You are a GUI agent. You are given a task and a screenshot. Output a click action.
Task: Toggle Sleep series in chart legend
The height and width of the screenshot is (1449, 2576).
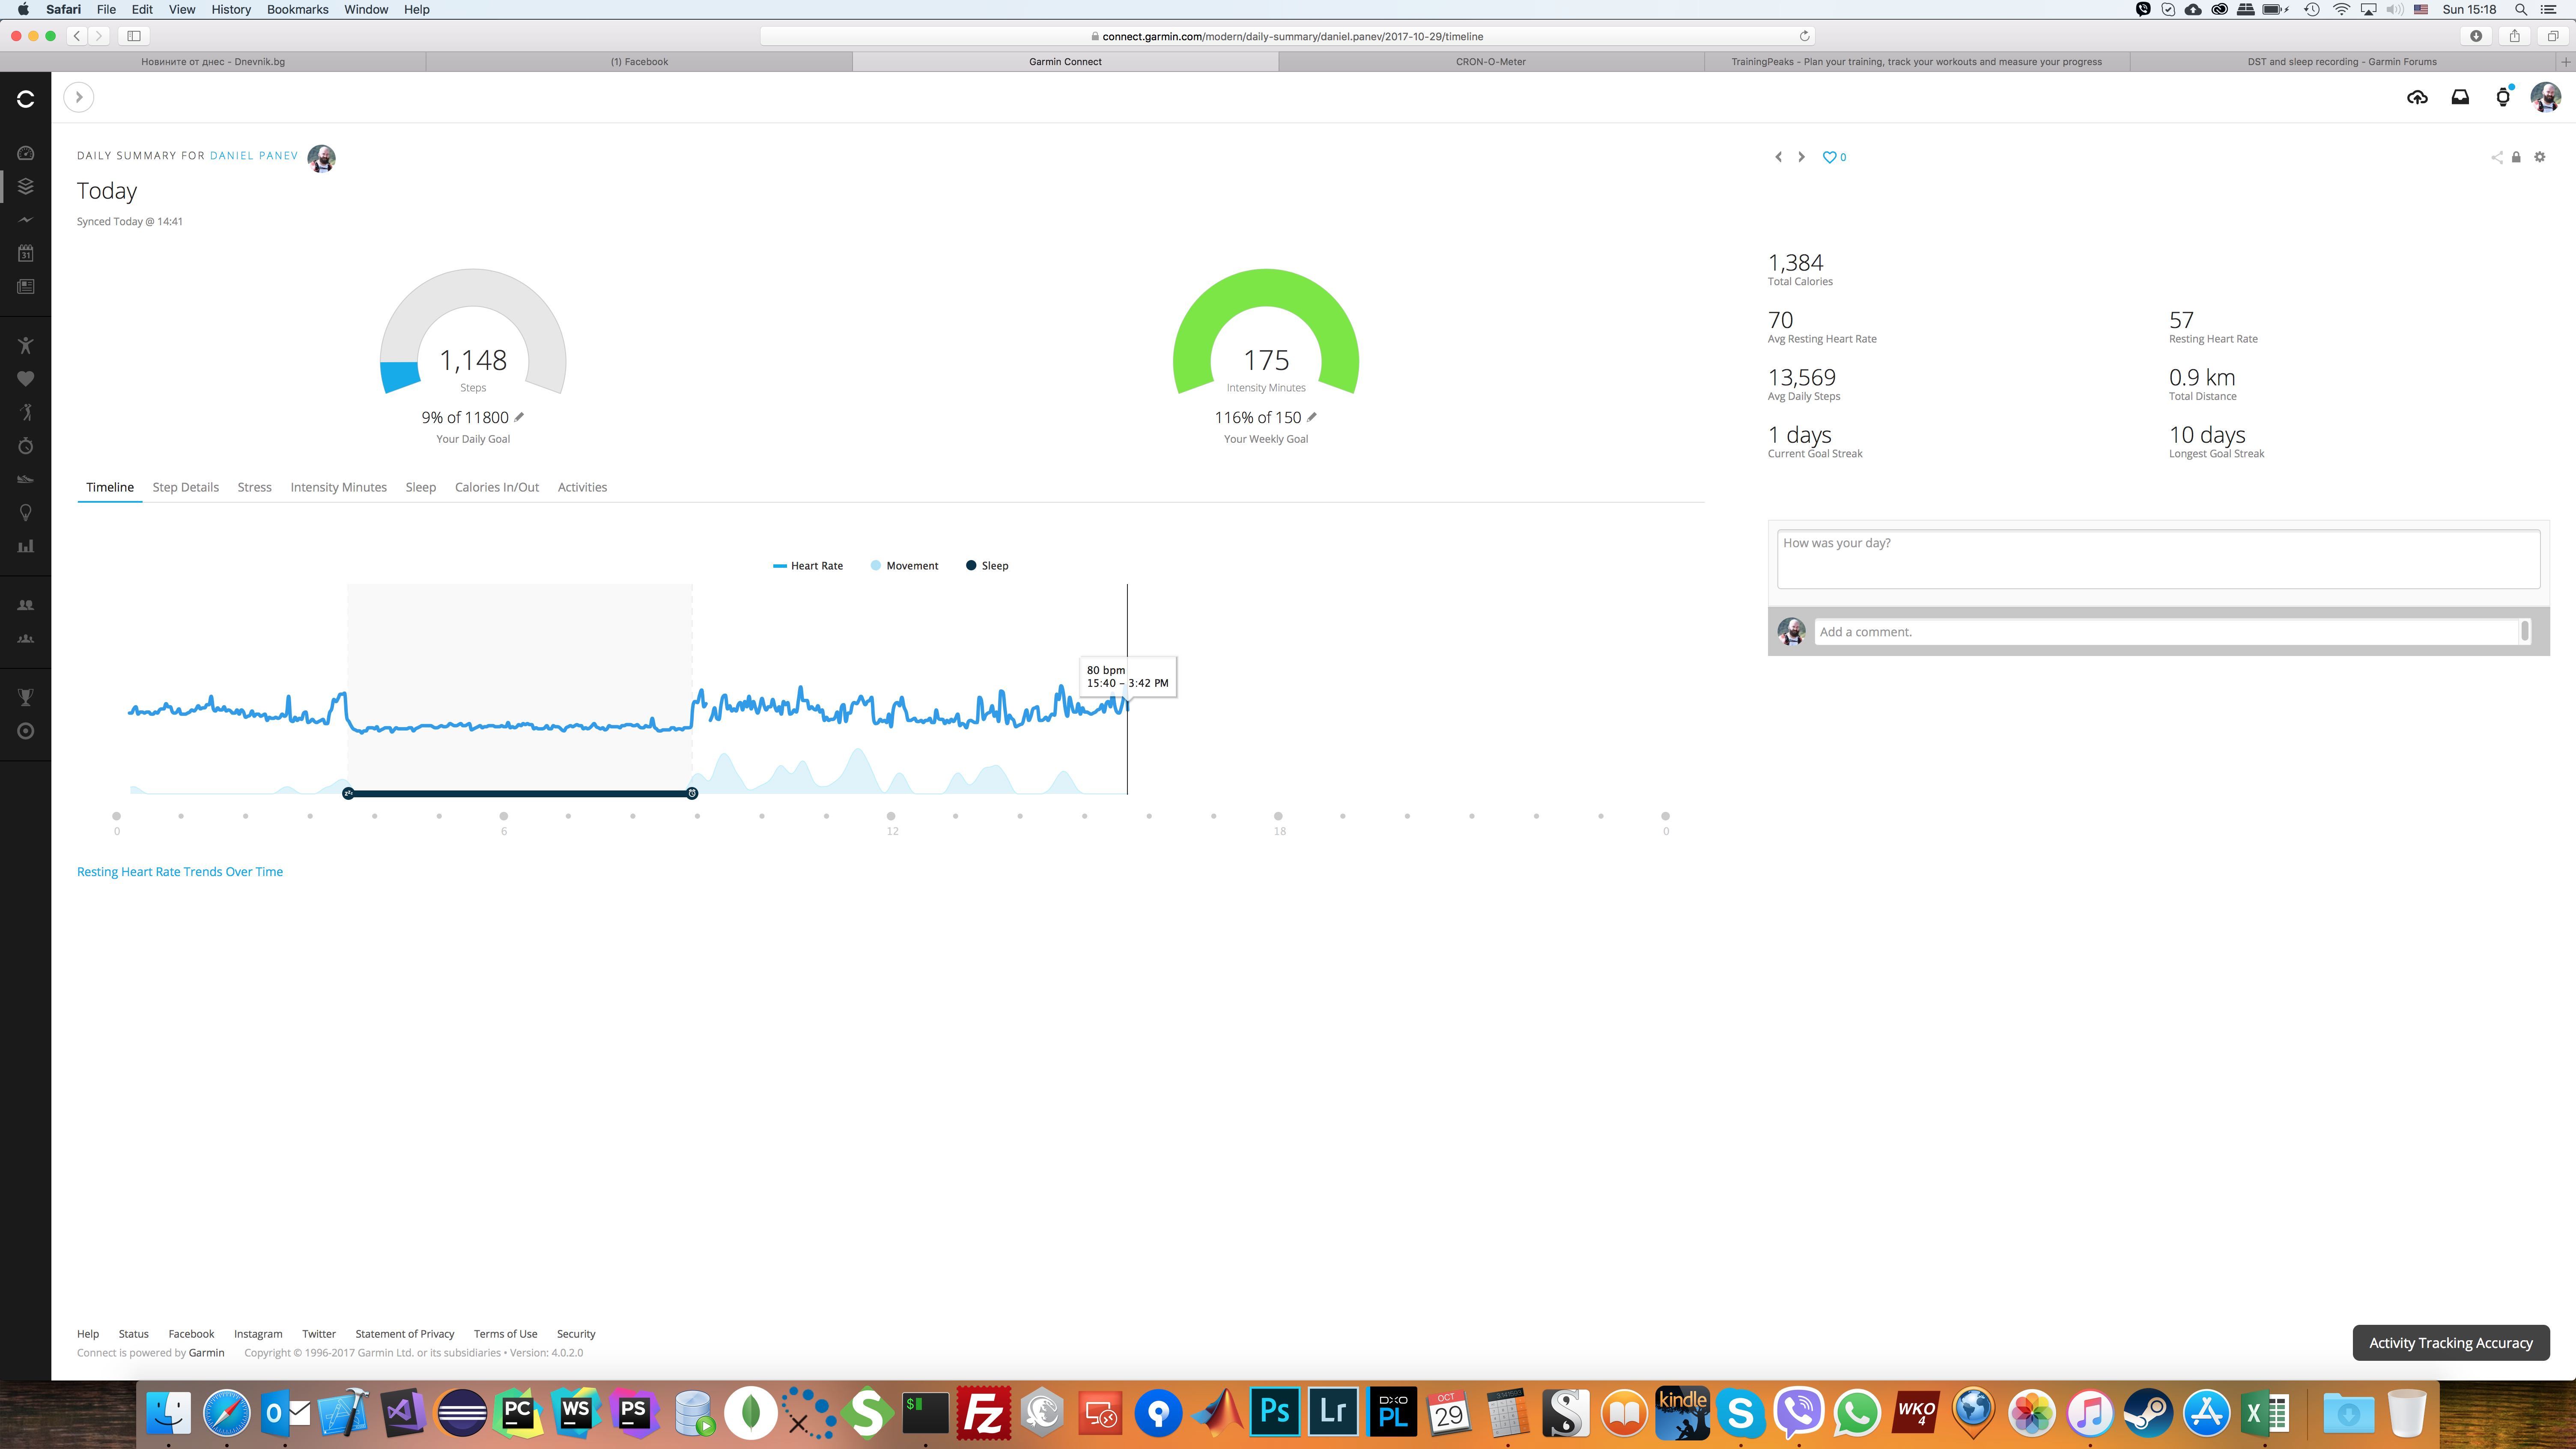click(987, 566)
